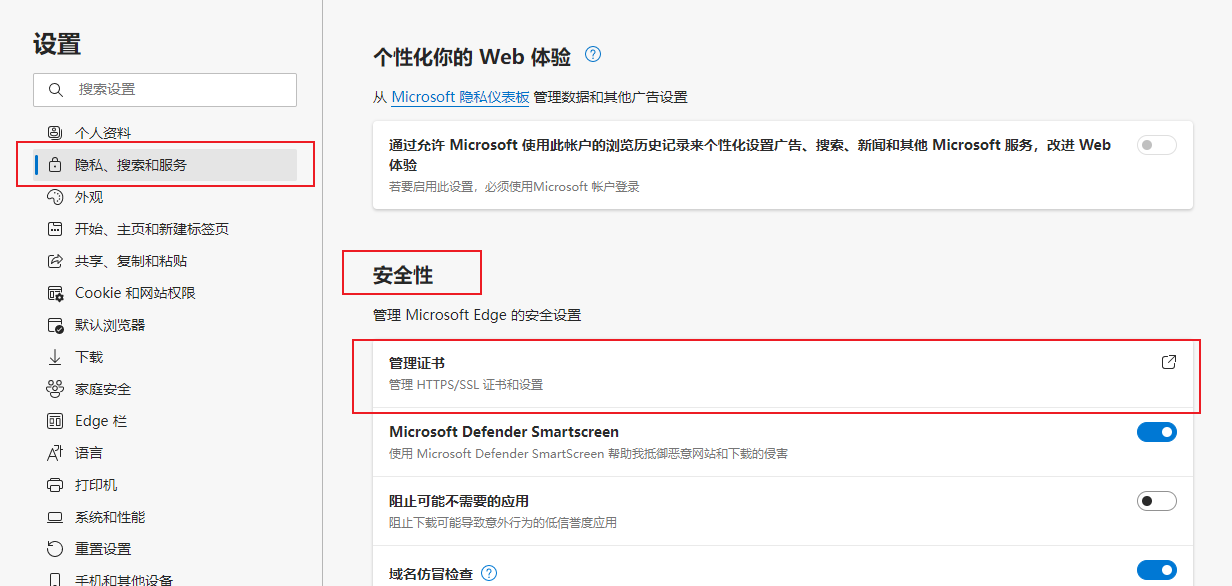Disable Microsoft Defender Smartscreen toggle
1232x586 pixels.
coord(1156,432)
